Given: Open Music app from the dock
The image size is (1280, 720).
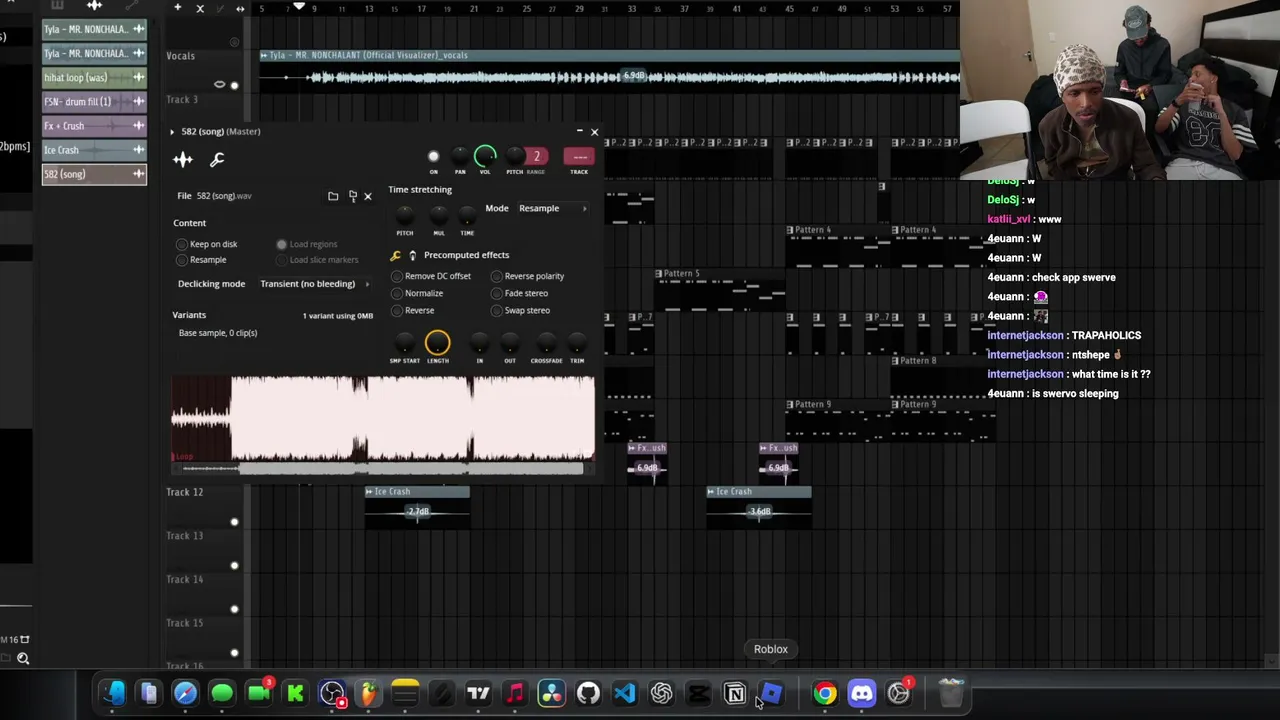Looking at the screenshot, I should click(515, 693).
